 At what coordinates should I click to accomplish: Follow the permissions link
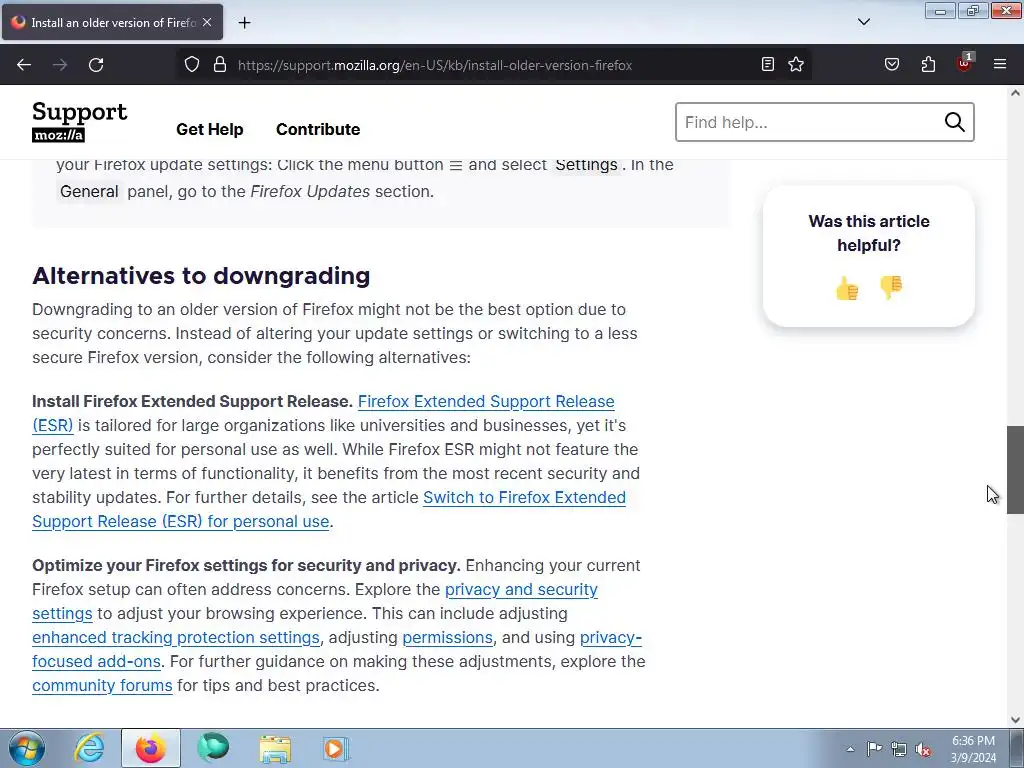pyautogui.click(x=447, y=637)
